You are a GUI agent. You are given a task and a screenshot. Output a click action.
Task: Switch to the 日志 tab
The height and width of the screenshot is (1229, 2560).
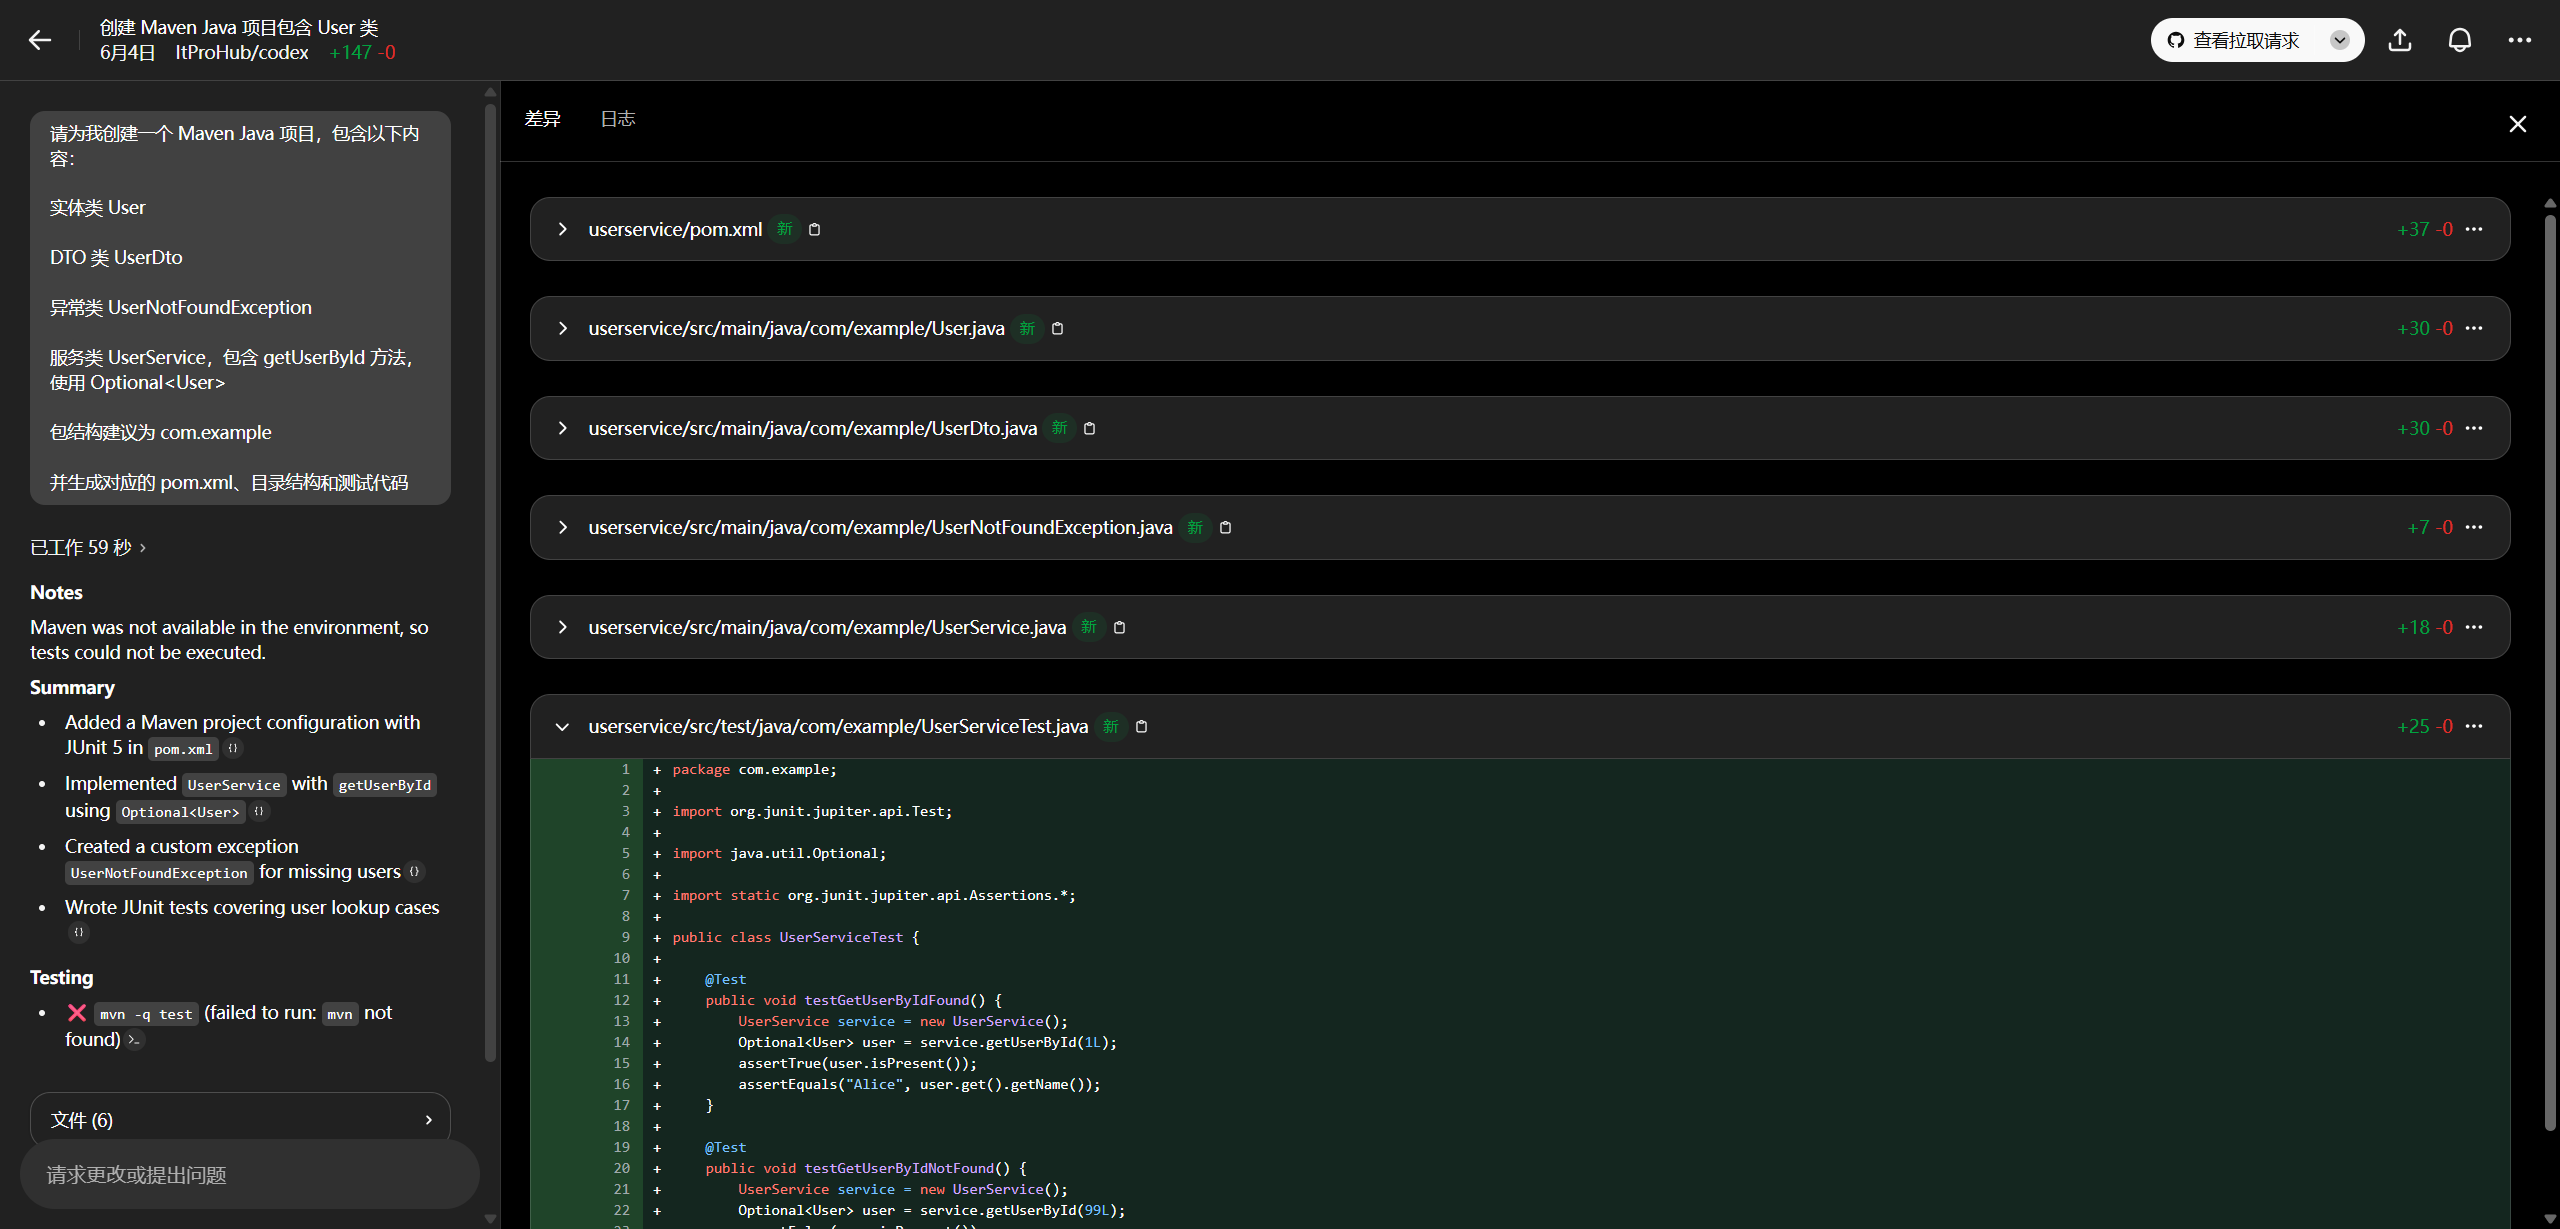617,118
